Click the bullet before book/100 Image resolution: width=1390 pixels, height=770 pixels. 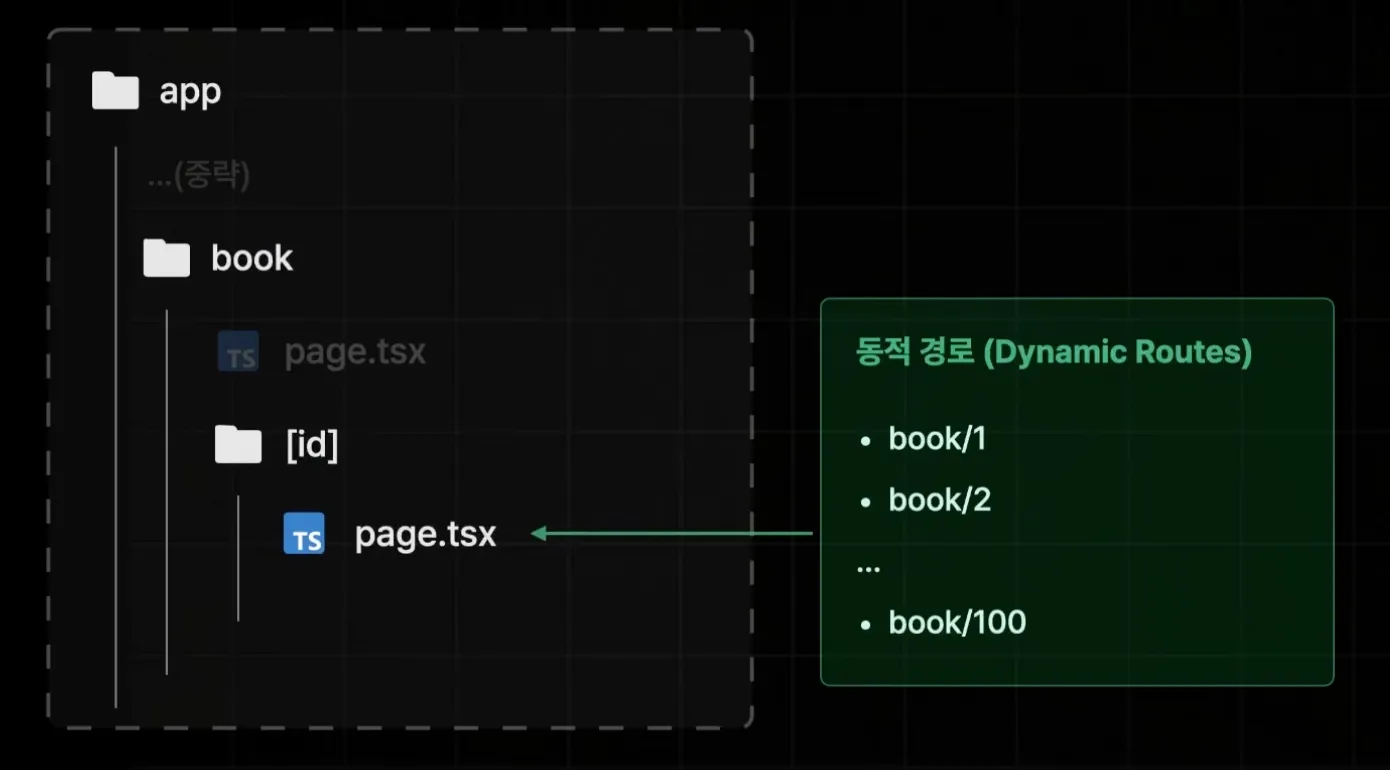[866, 624]
